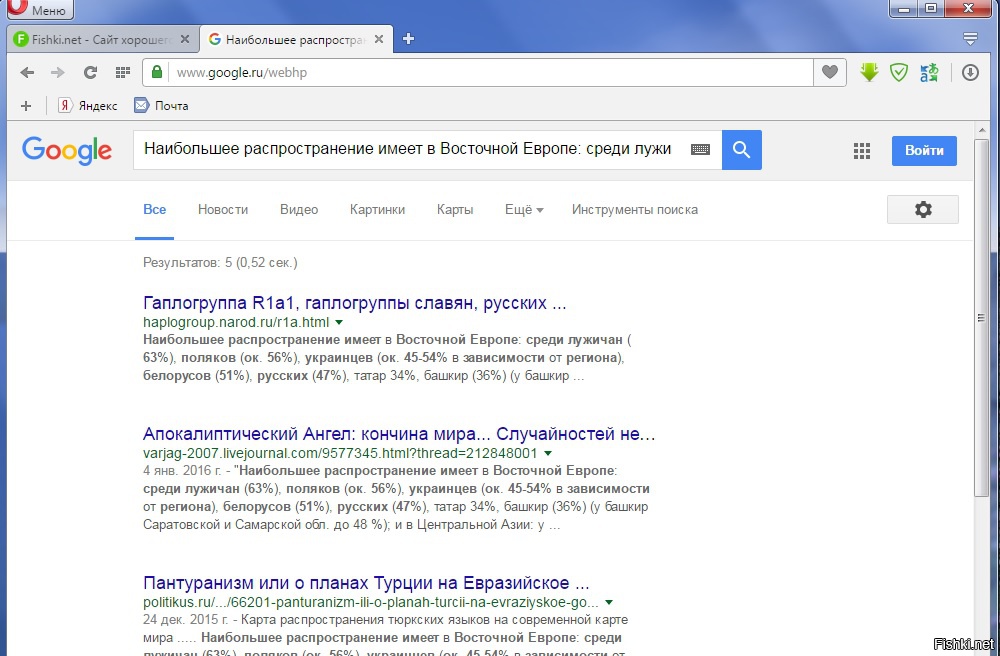Open the Google apps grid

tap(862, 150)
